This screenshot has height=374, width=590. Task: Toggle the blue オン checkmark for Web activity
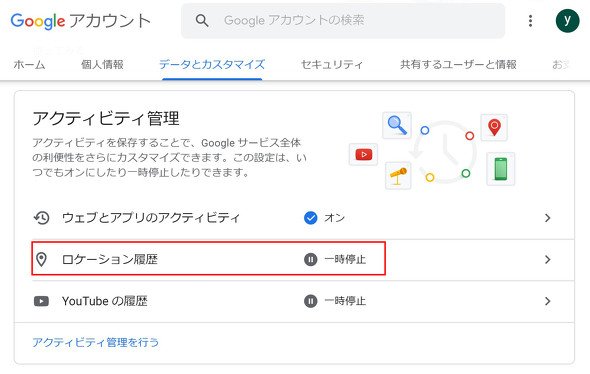310,217
